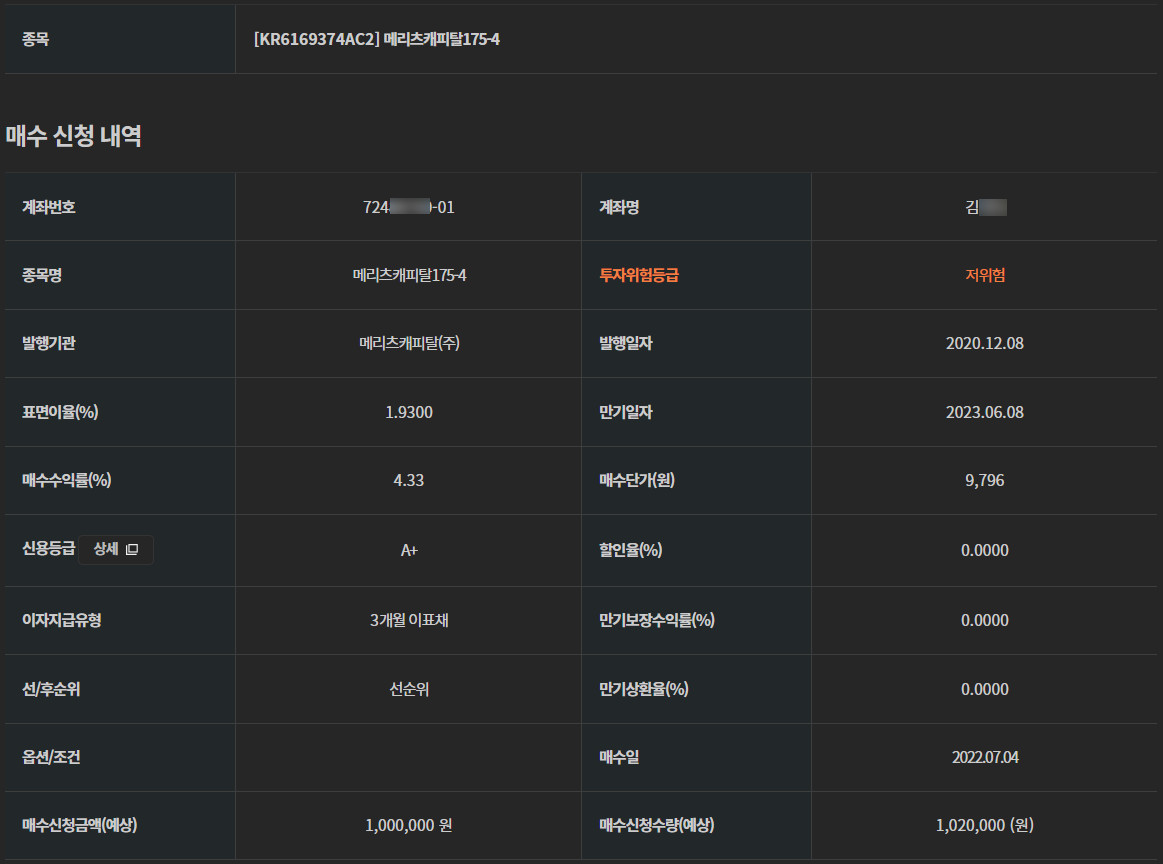Click the 매수수익률(%) label
Screen dimensions: 1163x864
pos(67,481)
